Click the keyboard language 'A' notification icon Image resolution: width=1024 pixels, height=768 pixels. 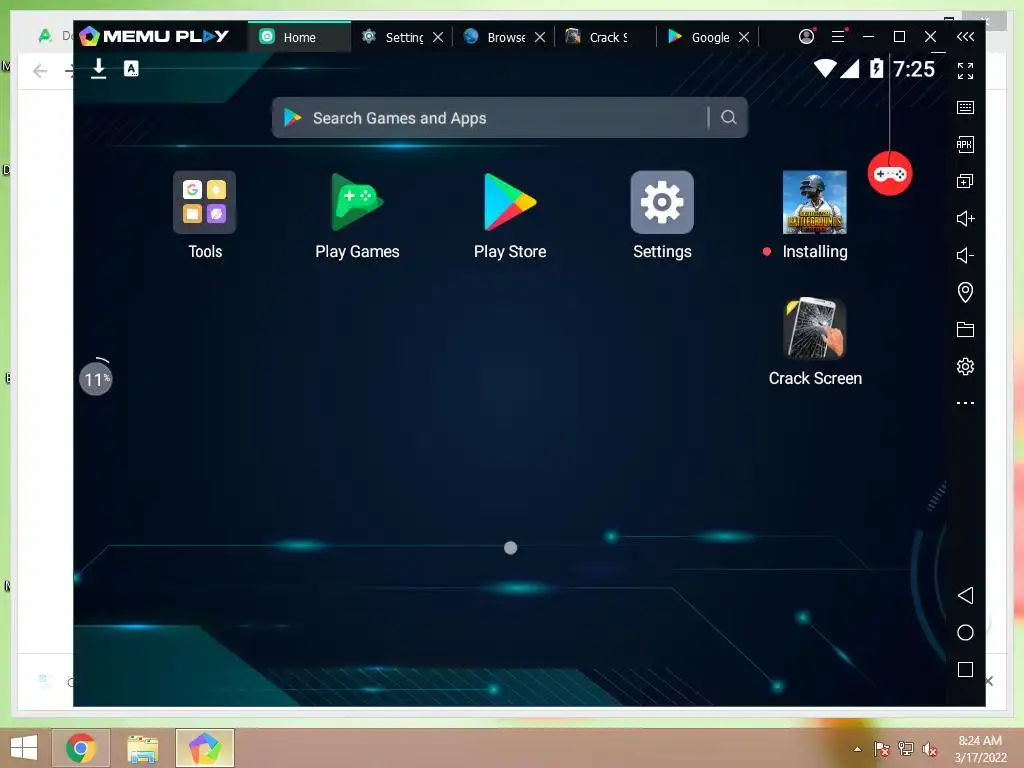click(x=131, y=69)
